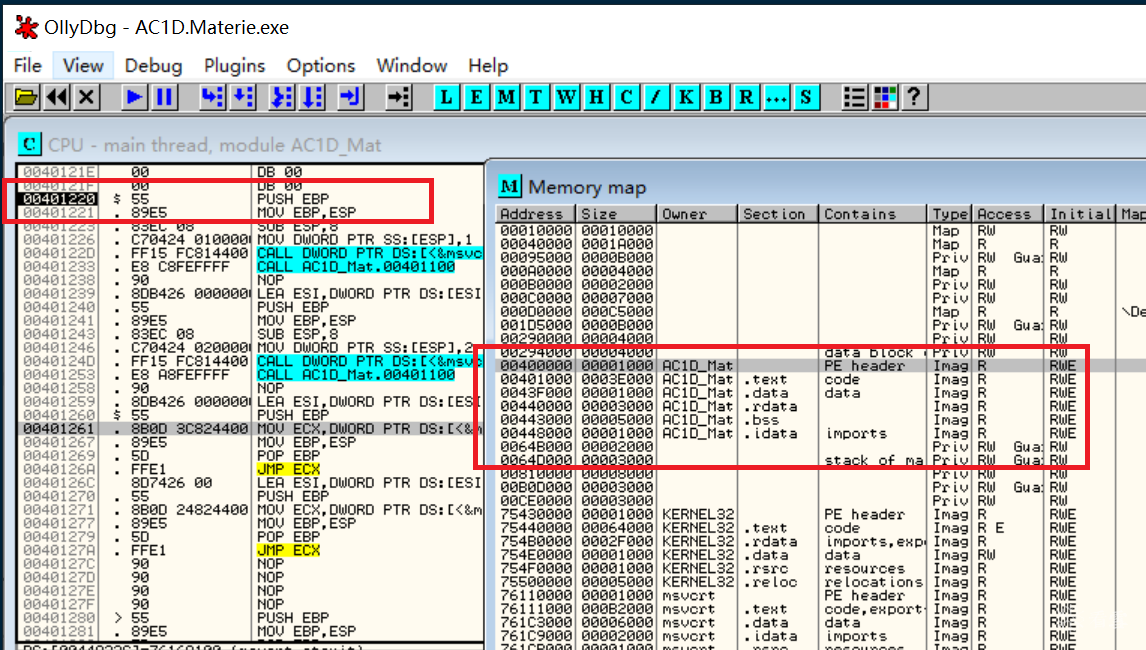Show Breakpoints with B button
The width and height of the screenshot is (1146, 650).
tap(716, 97)
